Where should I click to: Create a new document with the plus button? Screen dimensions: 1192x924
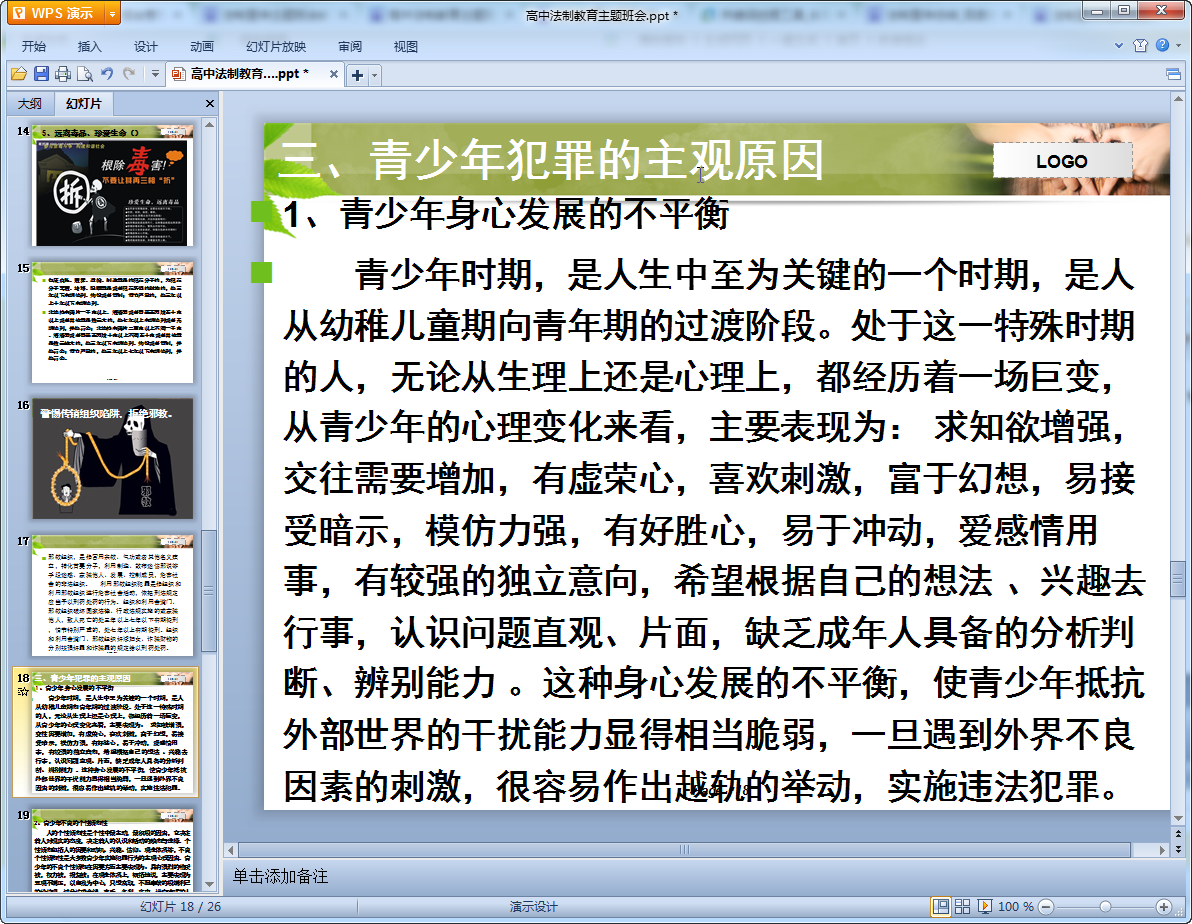point(357,75)
